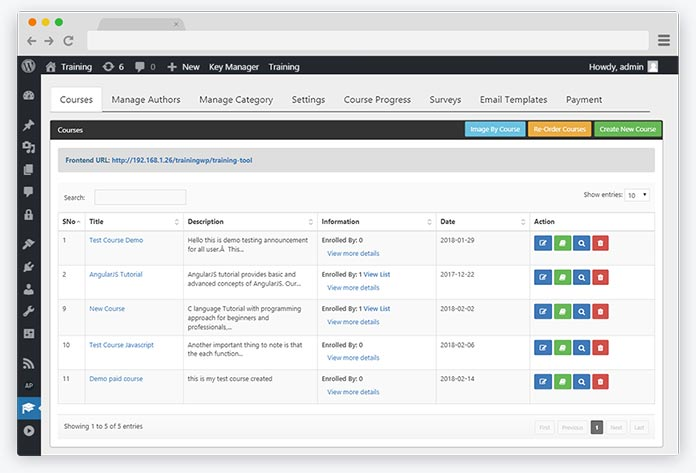Click the Re-Order Courses button
The width and height of the screenshot is (696, 473).
point(559,129)
